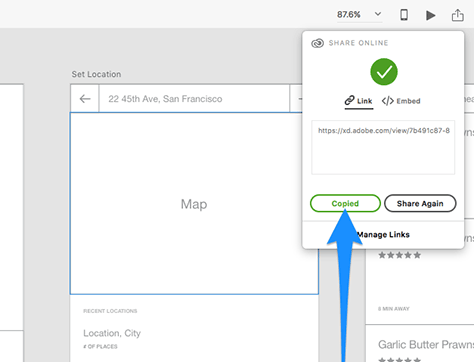Click the 22 45th Ave address field

coord(194,99)
